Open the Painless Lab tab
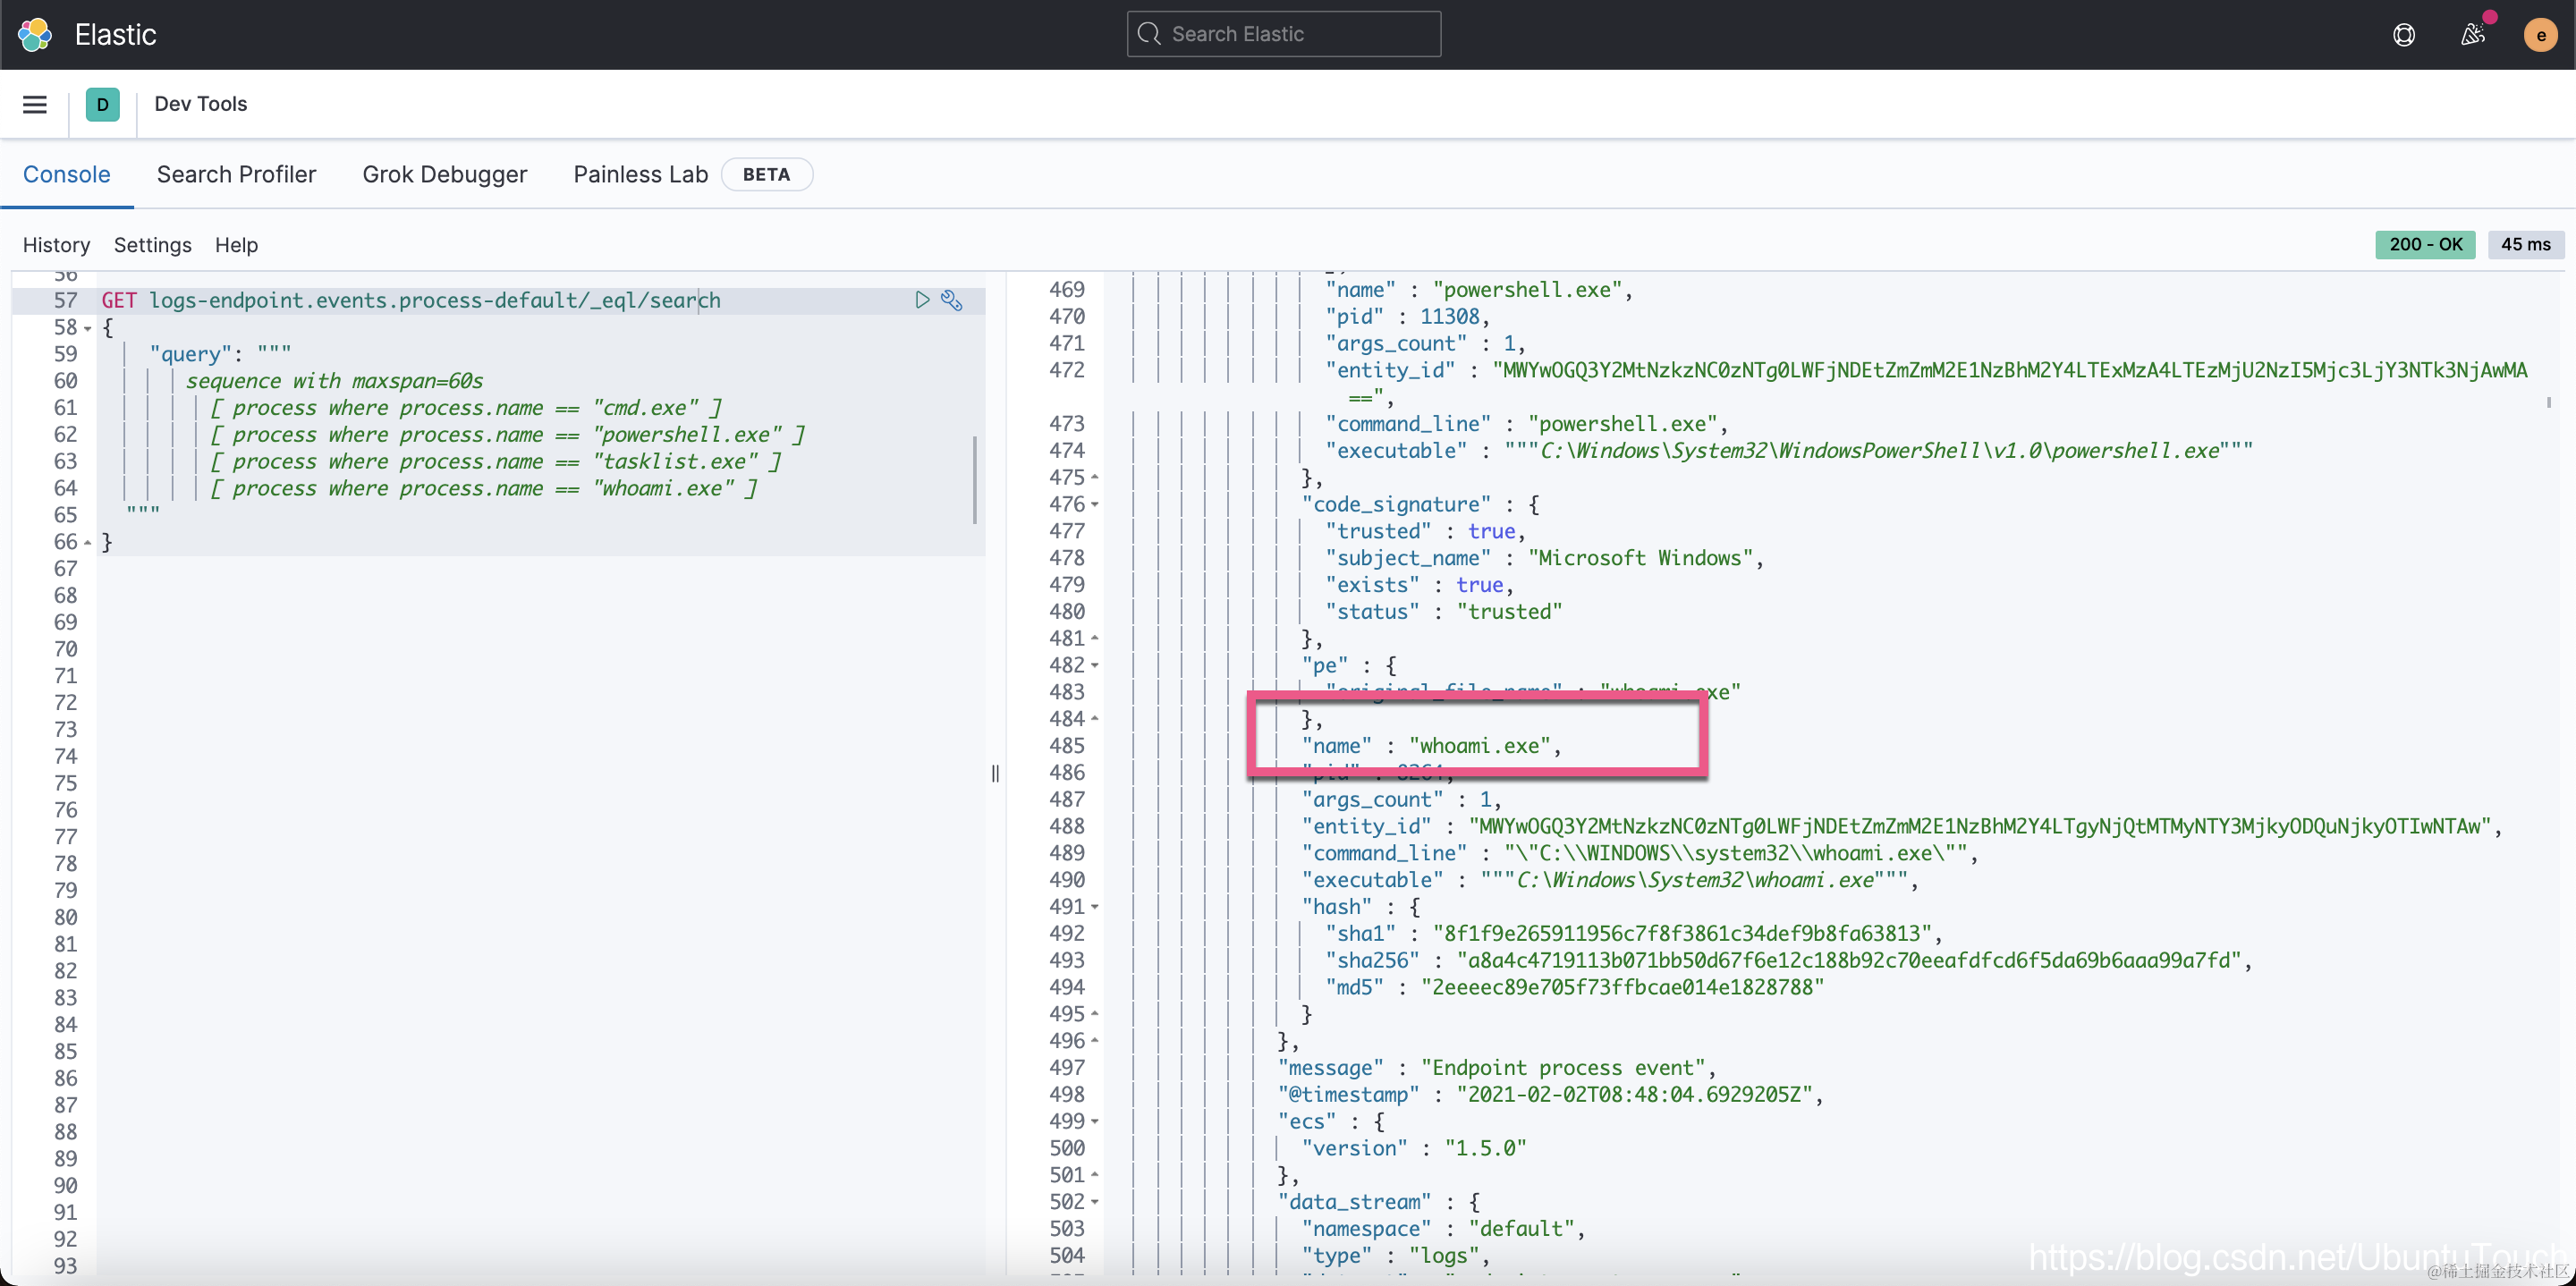2576x1286 pixels. (640, 174)
